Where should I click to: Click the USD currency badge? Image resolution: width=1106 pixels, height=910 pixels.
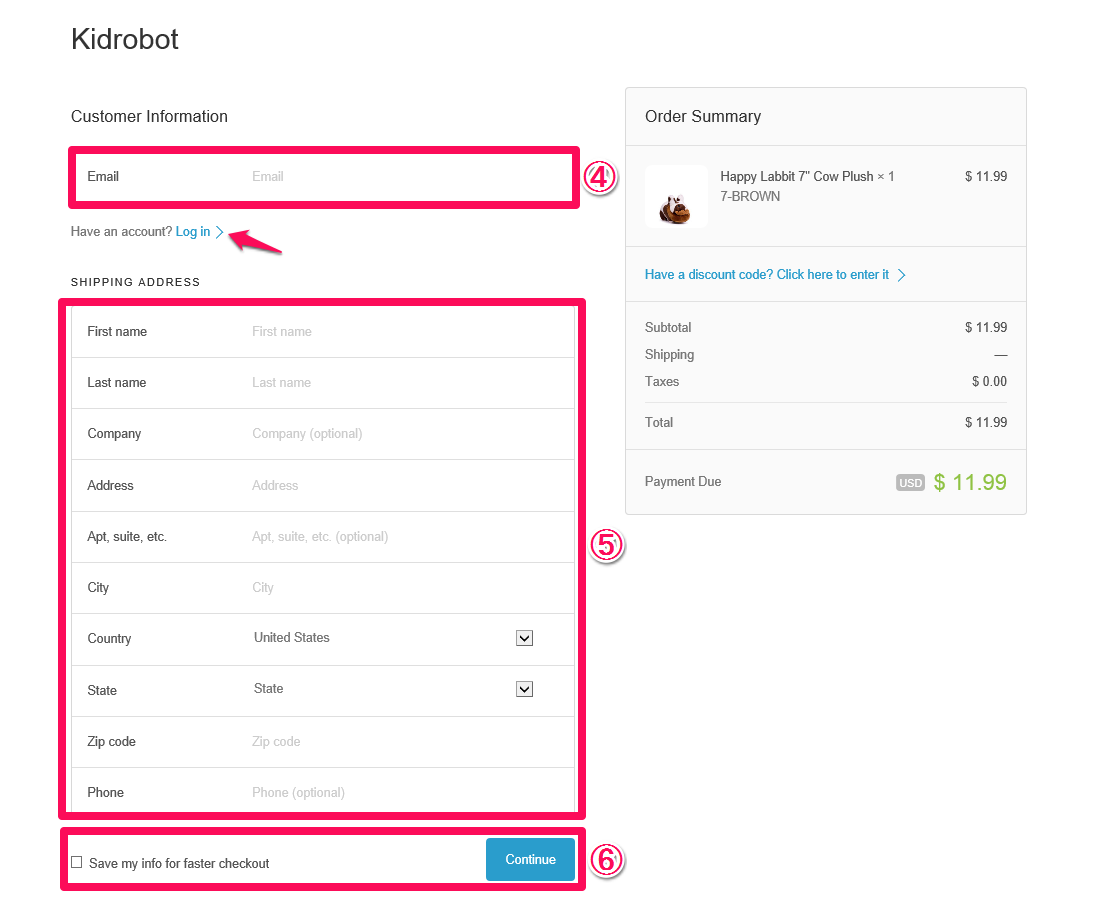coord(910,483)
